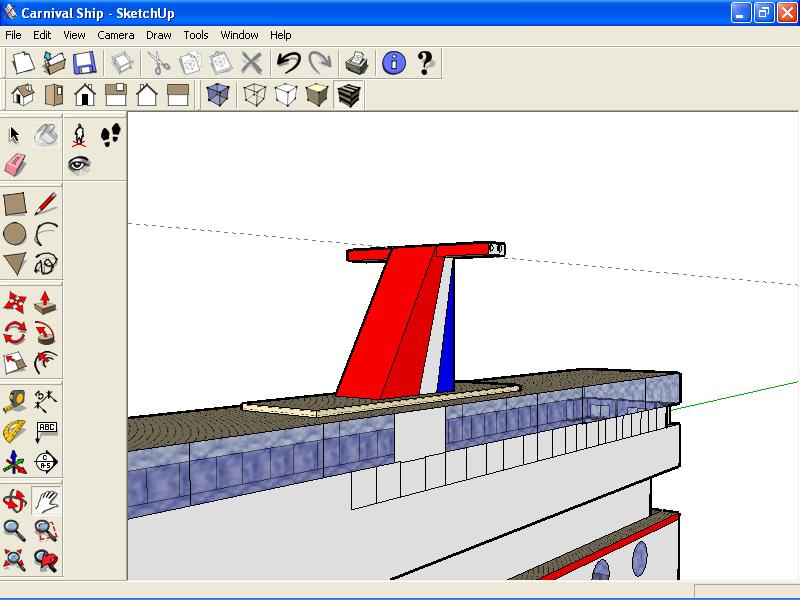
Task: Select the Zoom Window tool
Action: [46, 531]
